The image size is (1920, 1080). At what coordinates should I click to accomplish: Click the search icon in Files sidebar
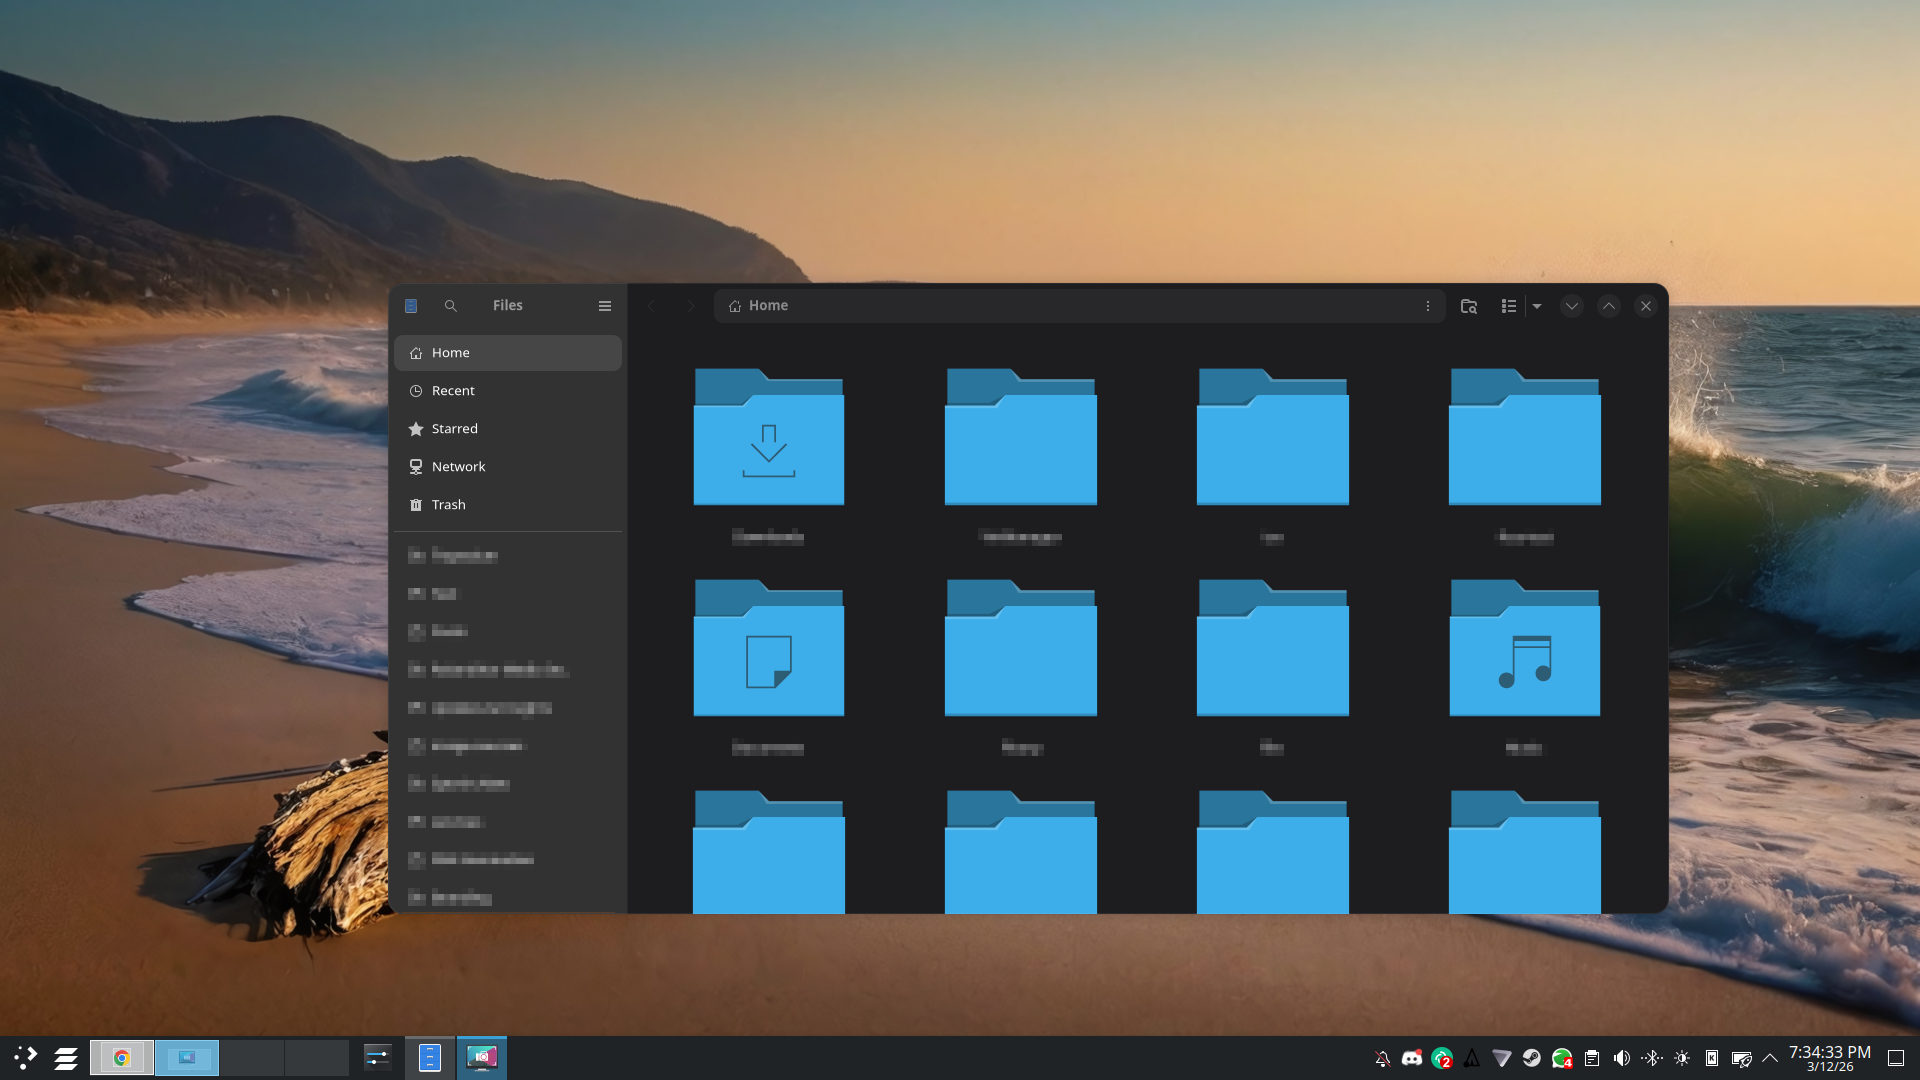point(451,306)
